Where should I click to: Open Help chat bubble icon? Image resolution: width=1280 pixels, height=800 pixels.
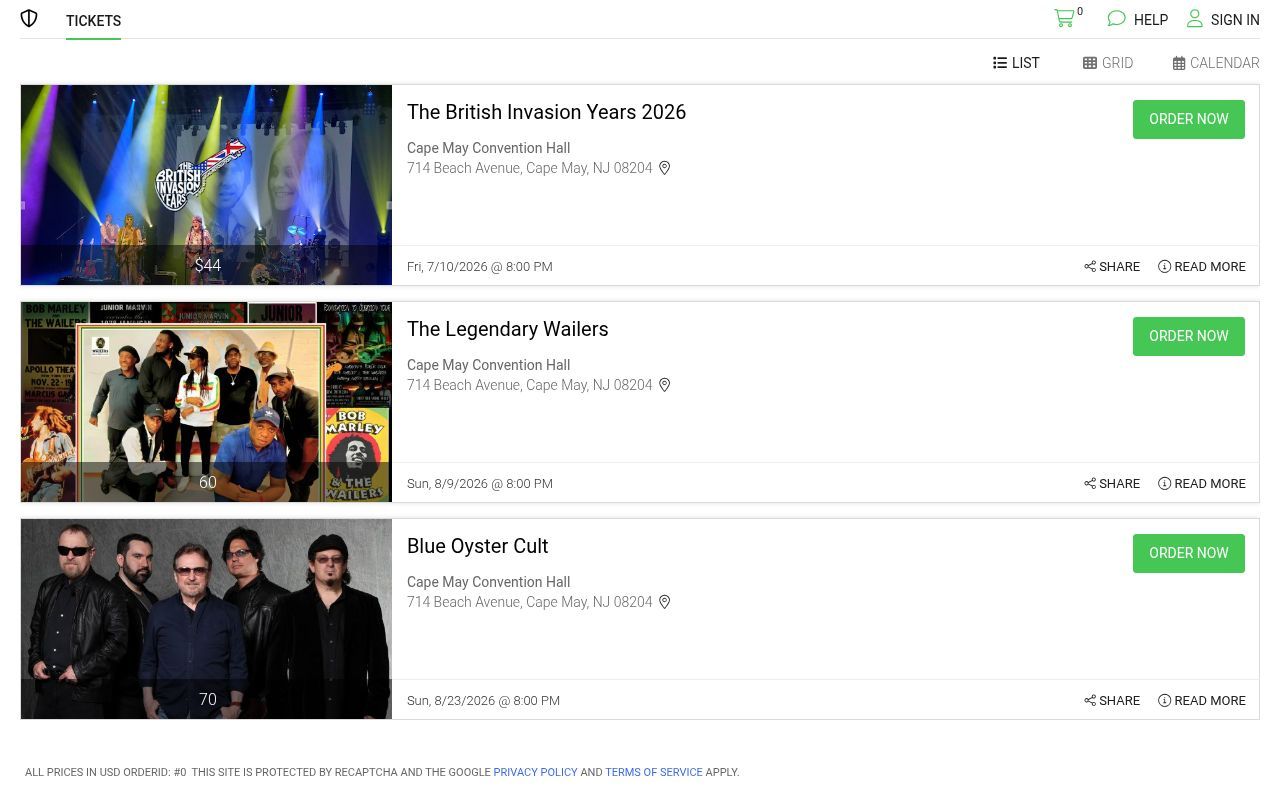click(x=1117, y=19)
